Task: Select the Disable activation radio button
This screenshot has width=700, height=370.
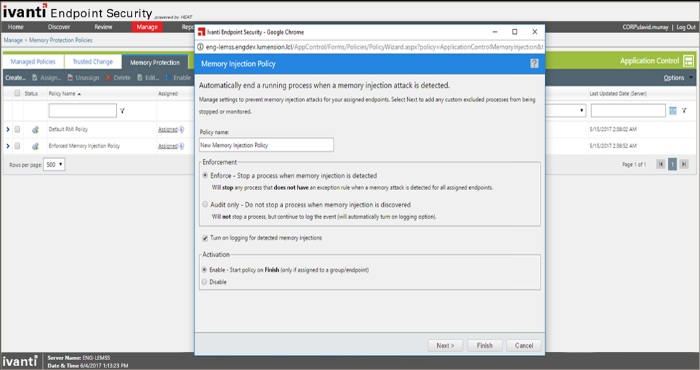Action: (x=204, y=282)
